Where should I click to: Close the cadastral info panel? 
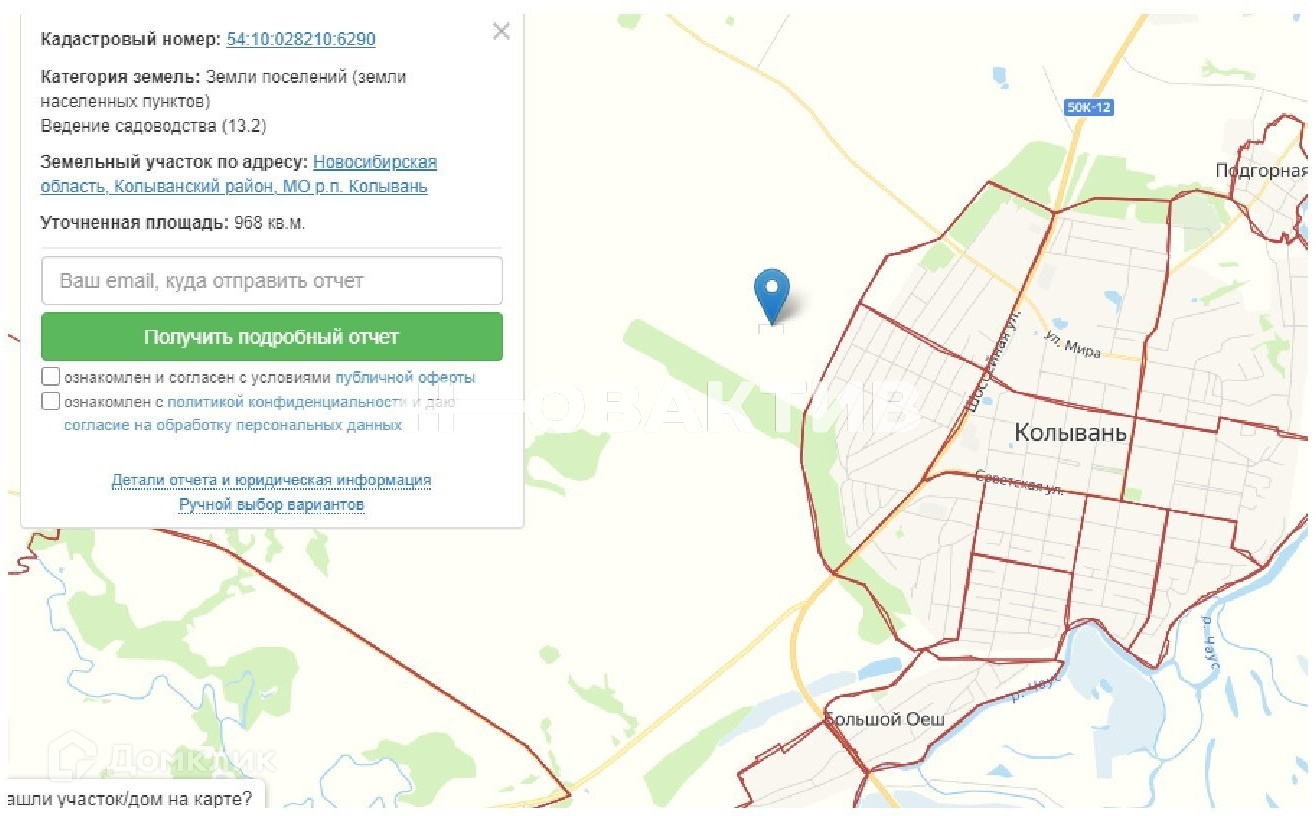pos(501,32)
